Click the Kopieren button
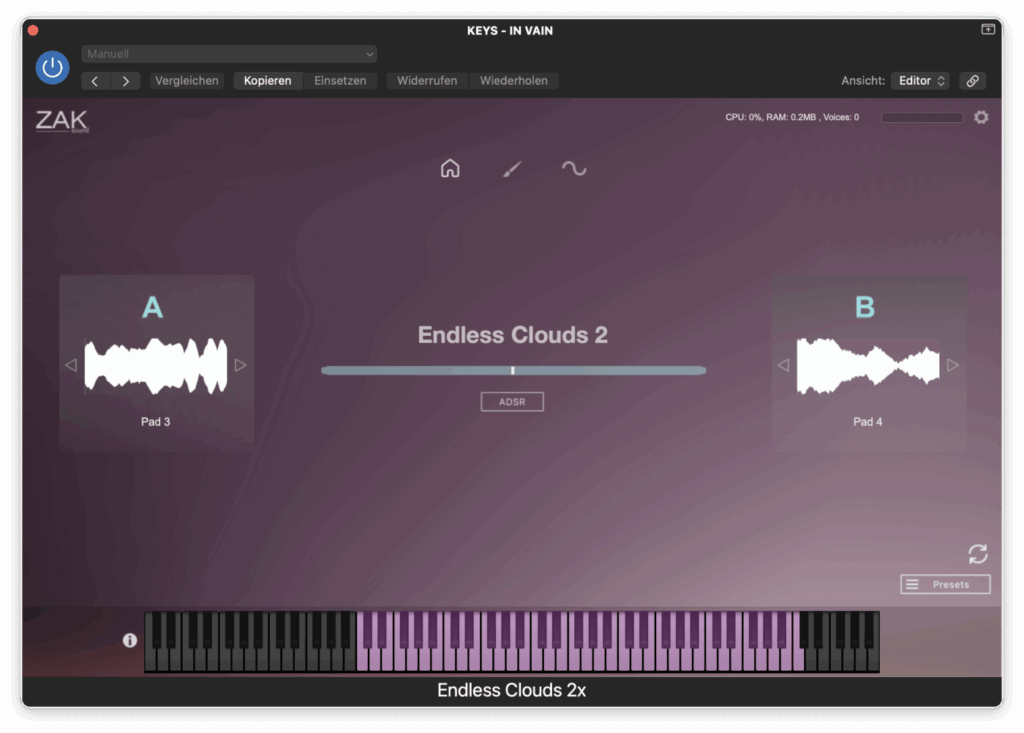 (x=268, y=81)
